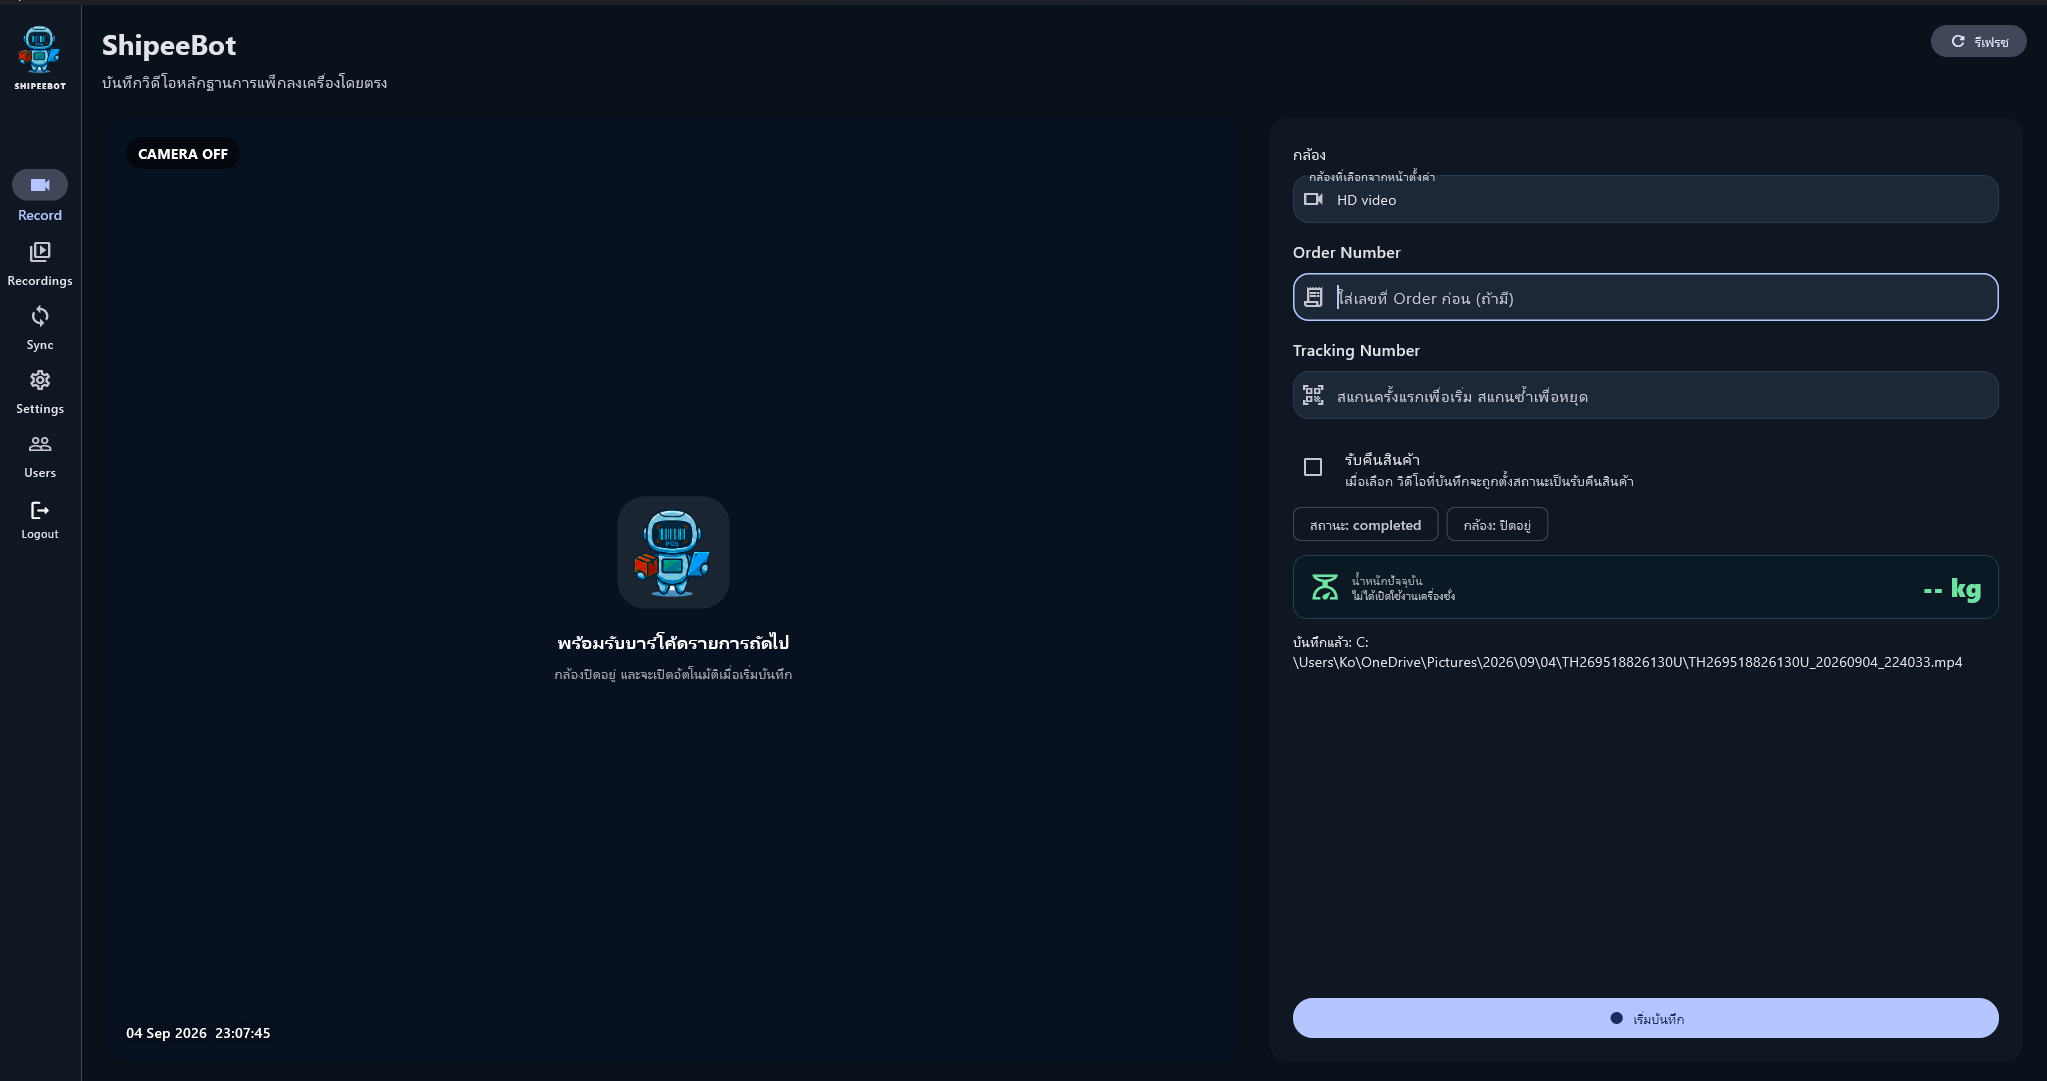Select the Users menu label
This screenshot has height=1081, width=2047.
point(40,473)
